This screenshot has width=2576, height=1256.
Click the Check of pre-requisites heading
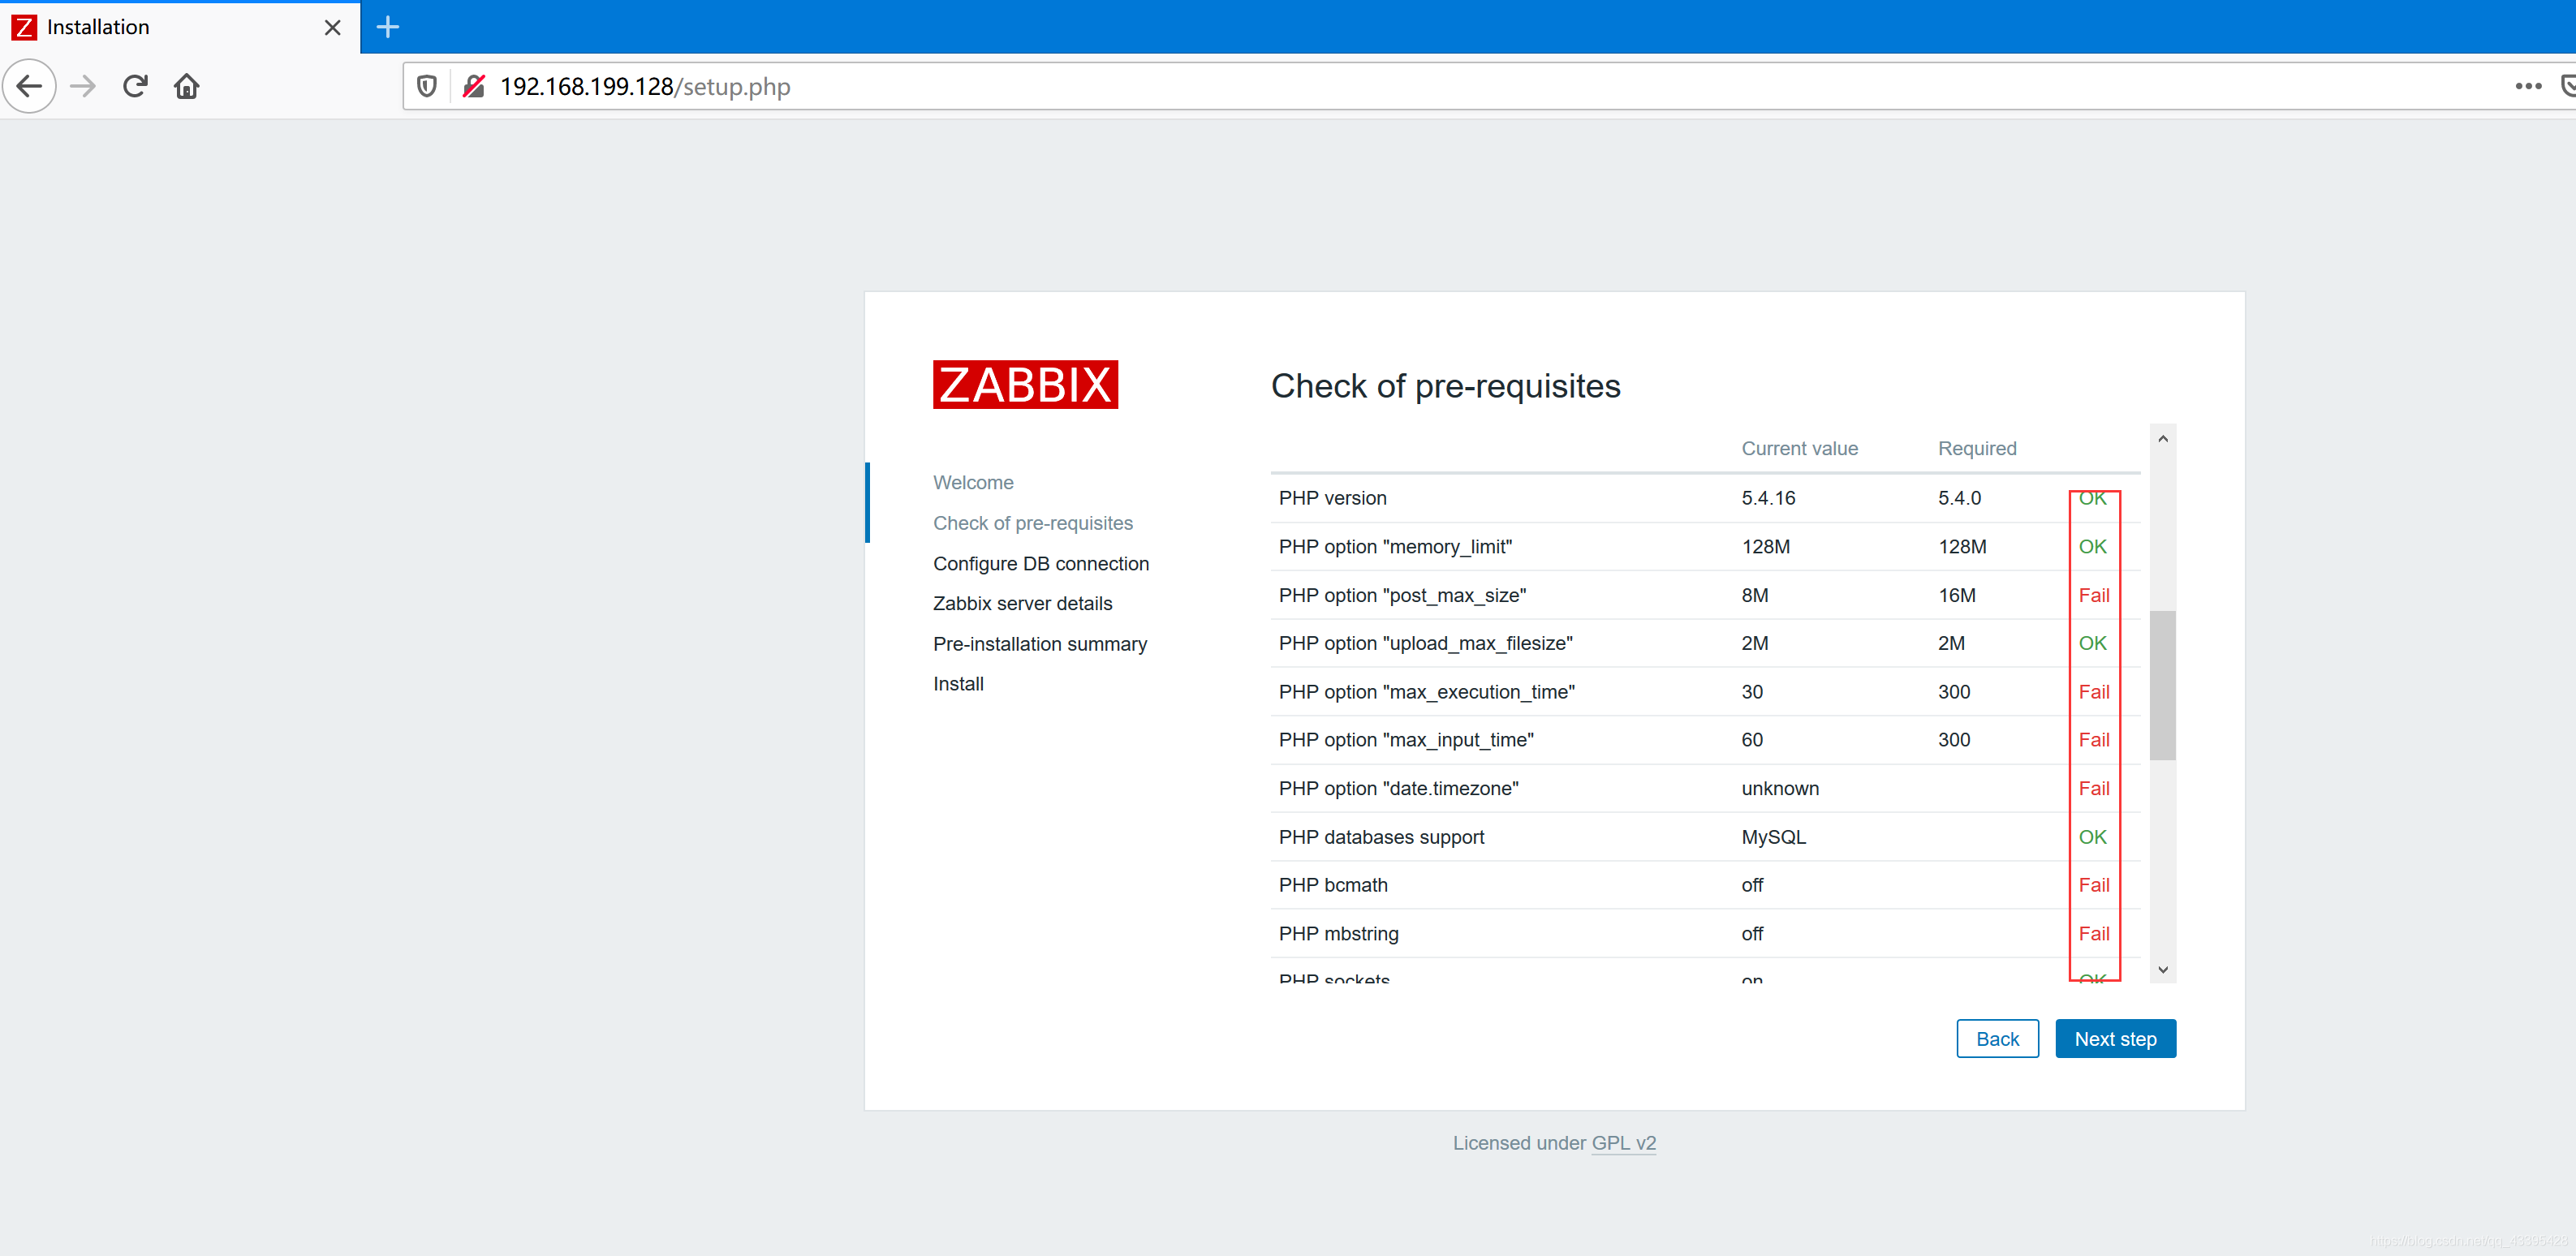(1445, 386)
